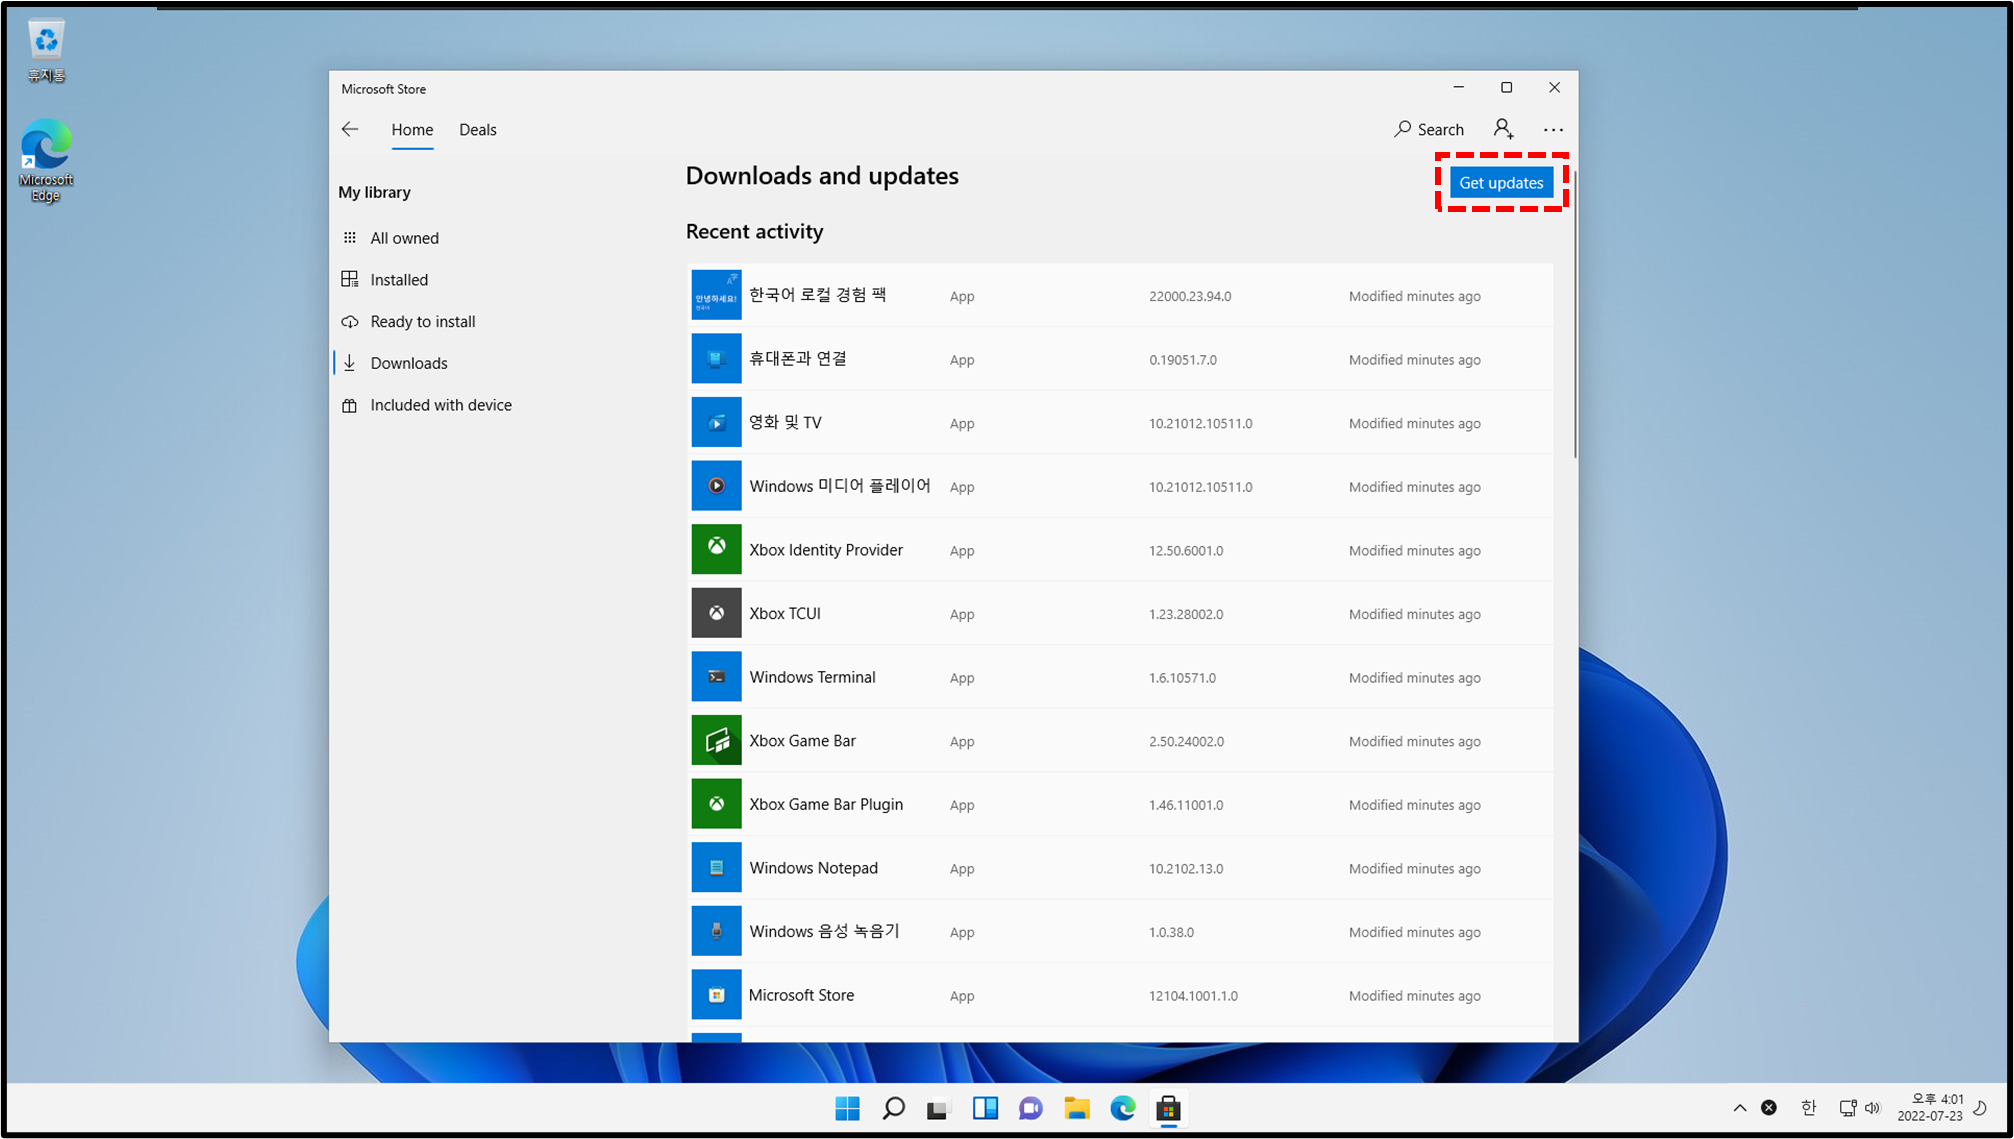This screenshot has width=2014, height=1139.
Task: Open the clock showing 오후 4:01
Action: coord(1930,1108)
